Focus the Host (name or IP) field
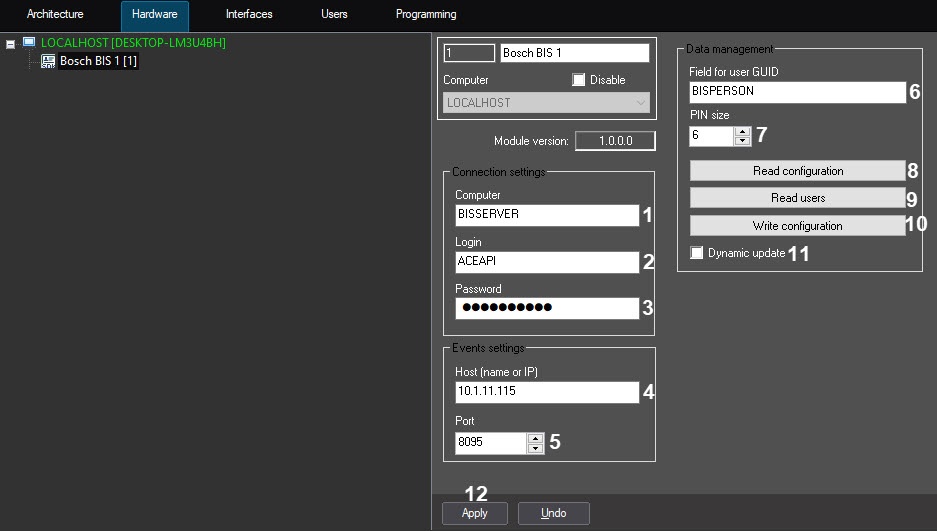 tap(545, 392)
